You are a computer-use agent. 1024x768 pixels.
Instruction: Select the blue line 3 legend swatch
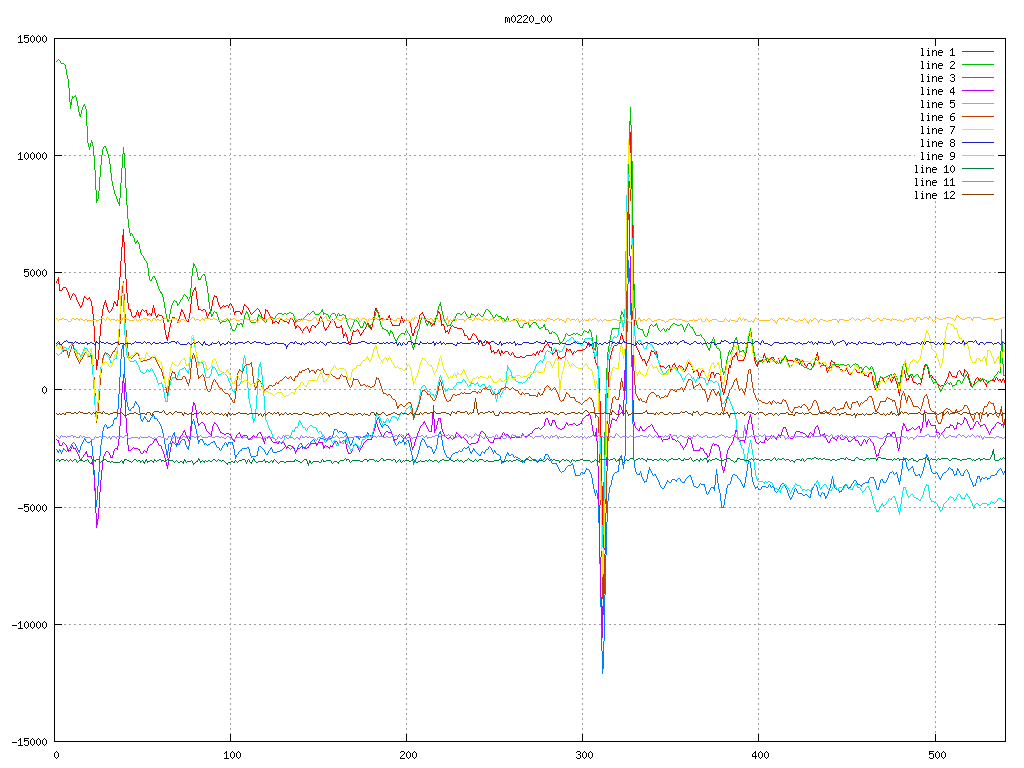tap(978, 78)
